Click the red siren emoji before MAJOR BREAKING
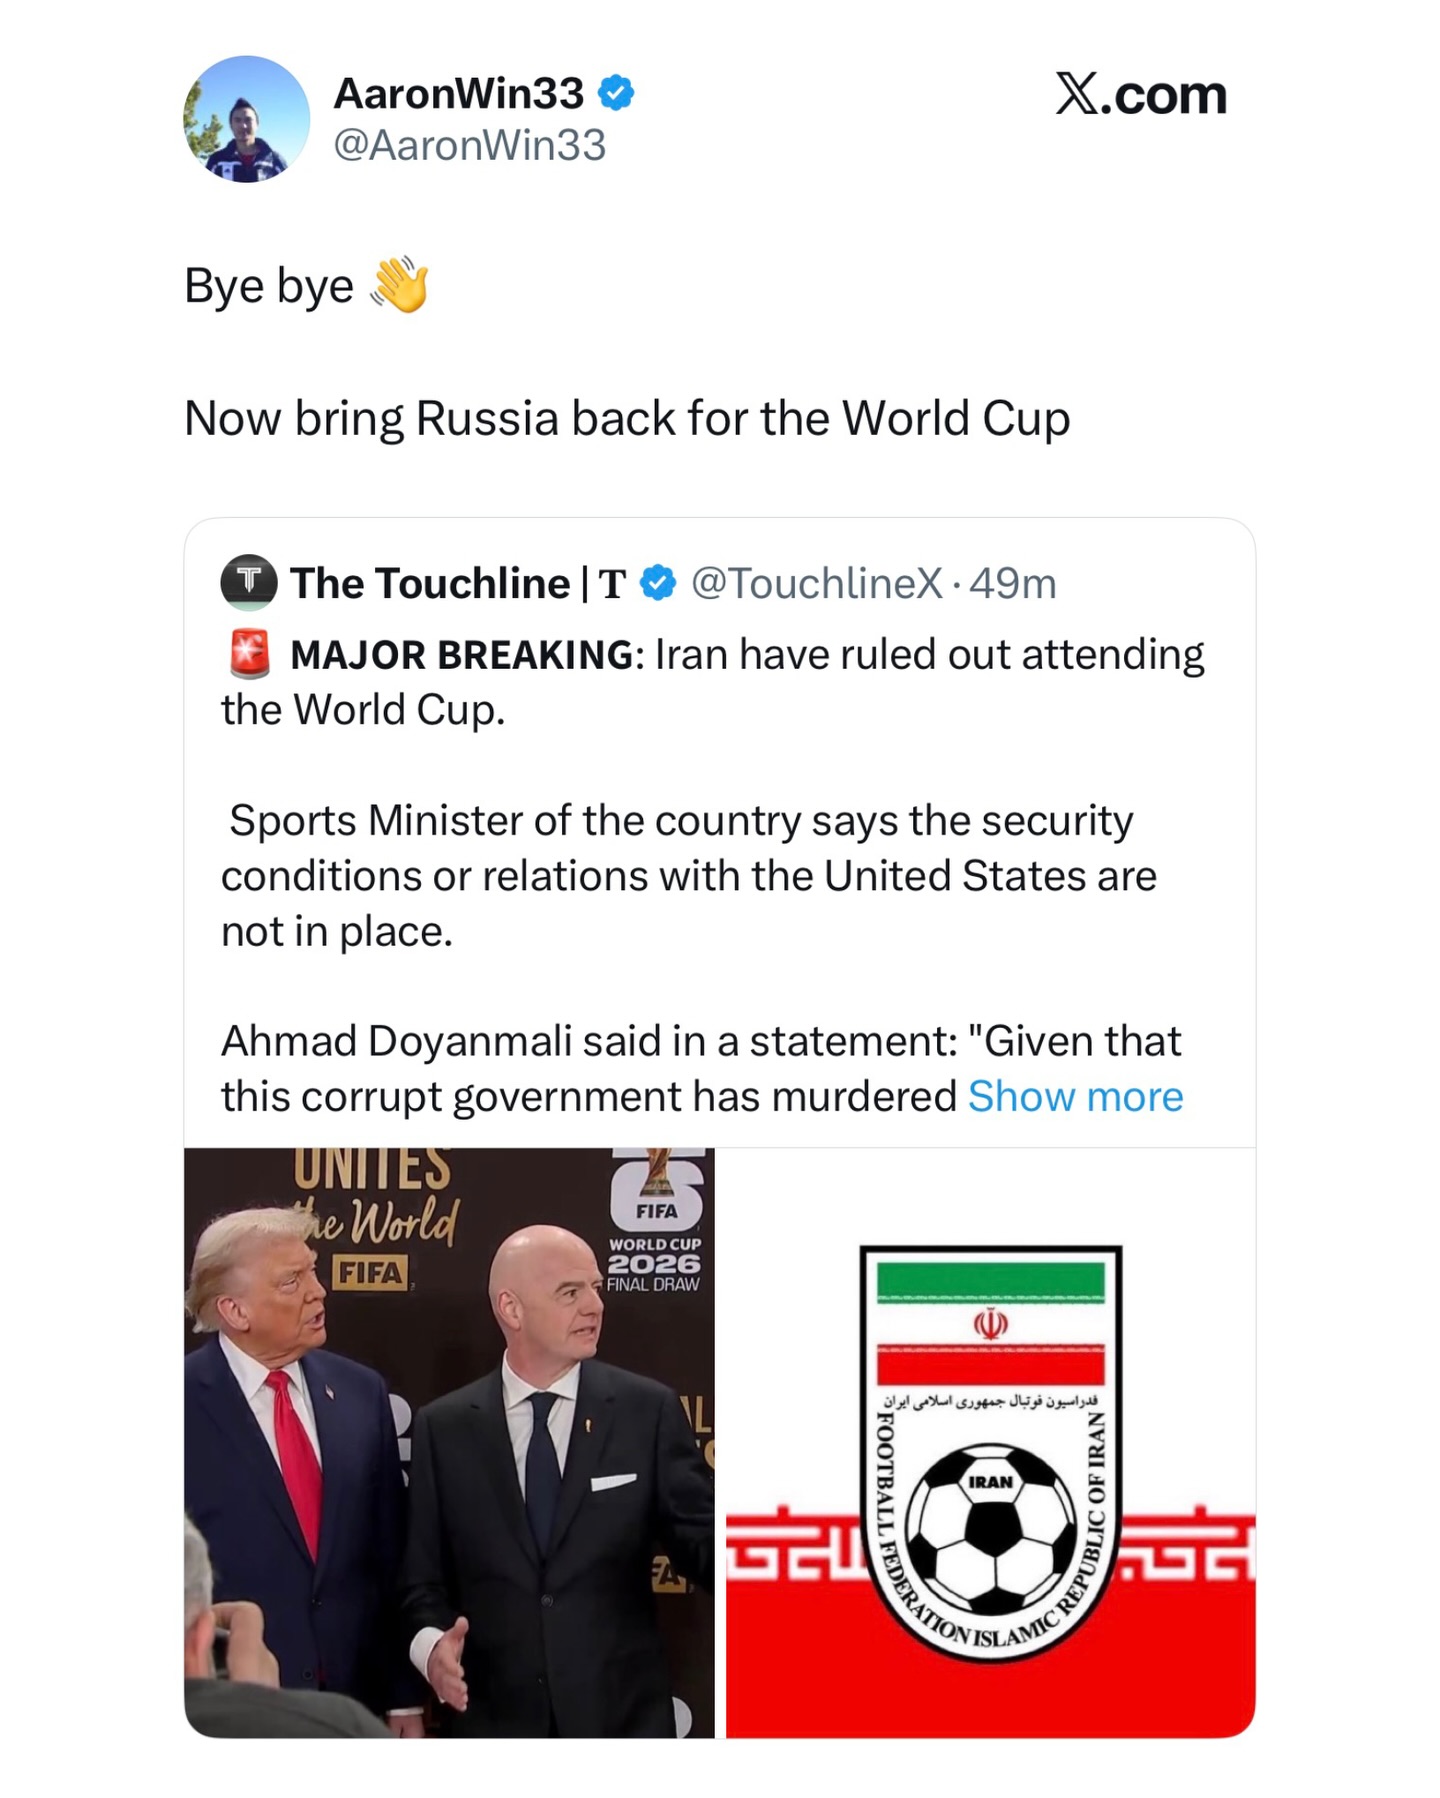1440x1798 pixels. (250, 654)
